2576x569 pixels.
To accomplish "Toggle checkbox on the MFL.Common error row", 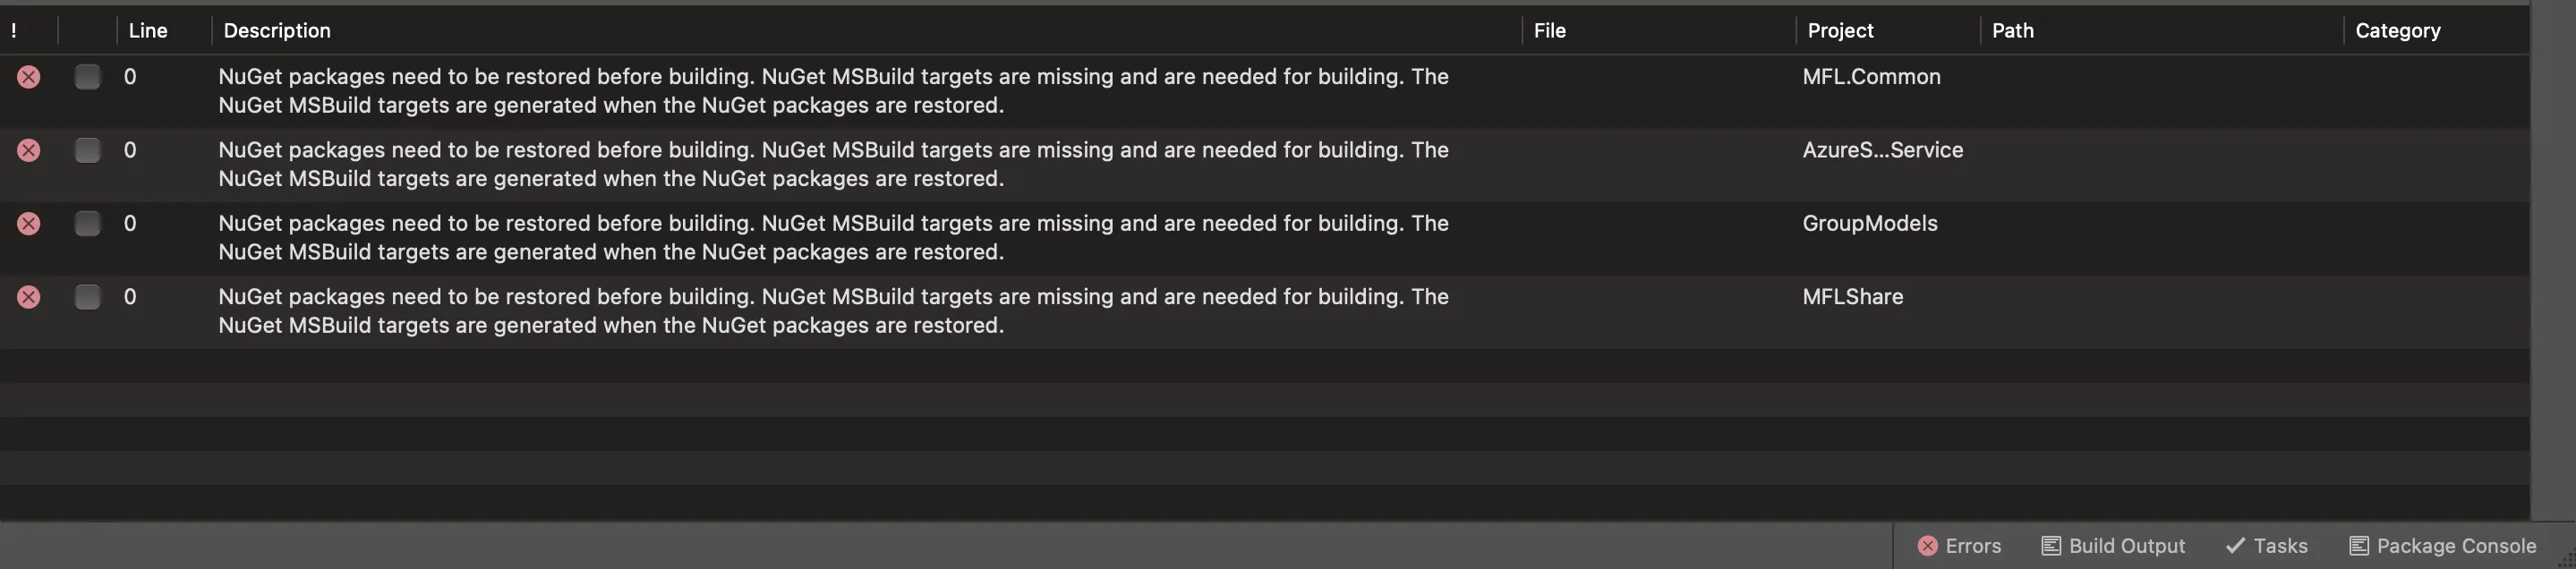I will tap(88, 77).
